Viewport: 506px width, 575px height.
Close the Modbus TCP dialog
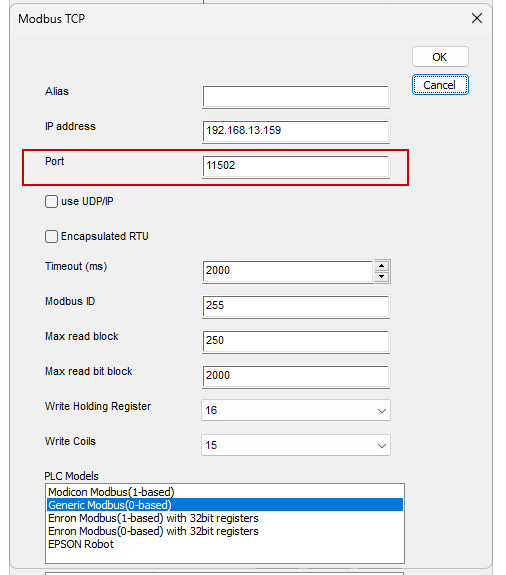pos(477,18)
